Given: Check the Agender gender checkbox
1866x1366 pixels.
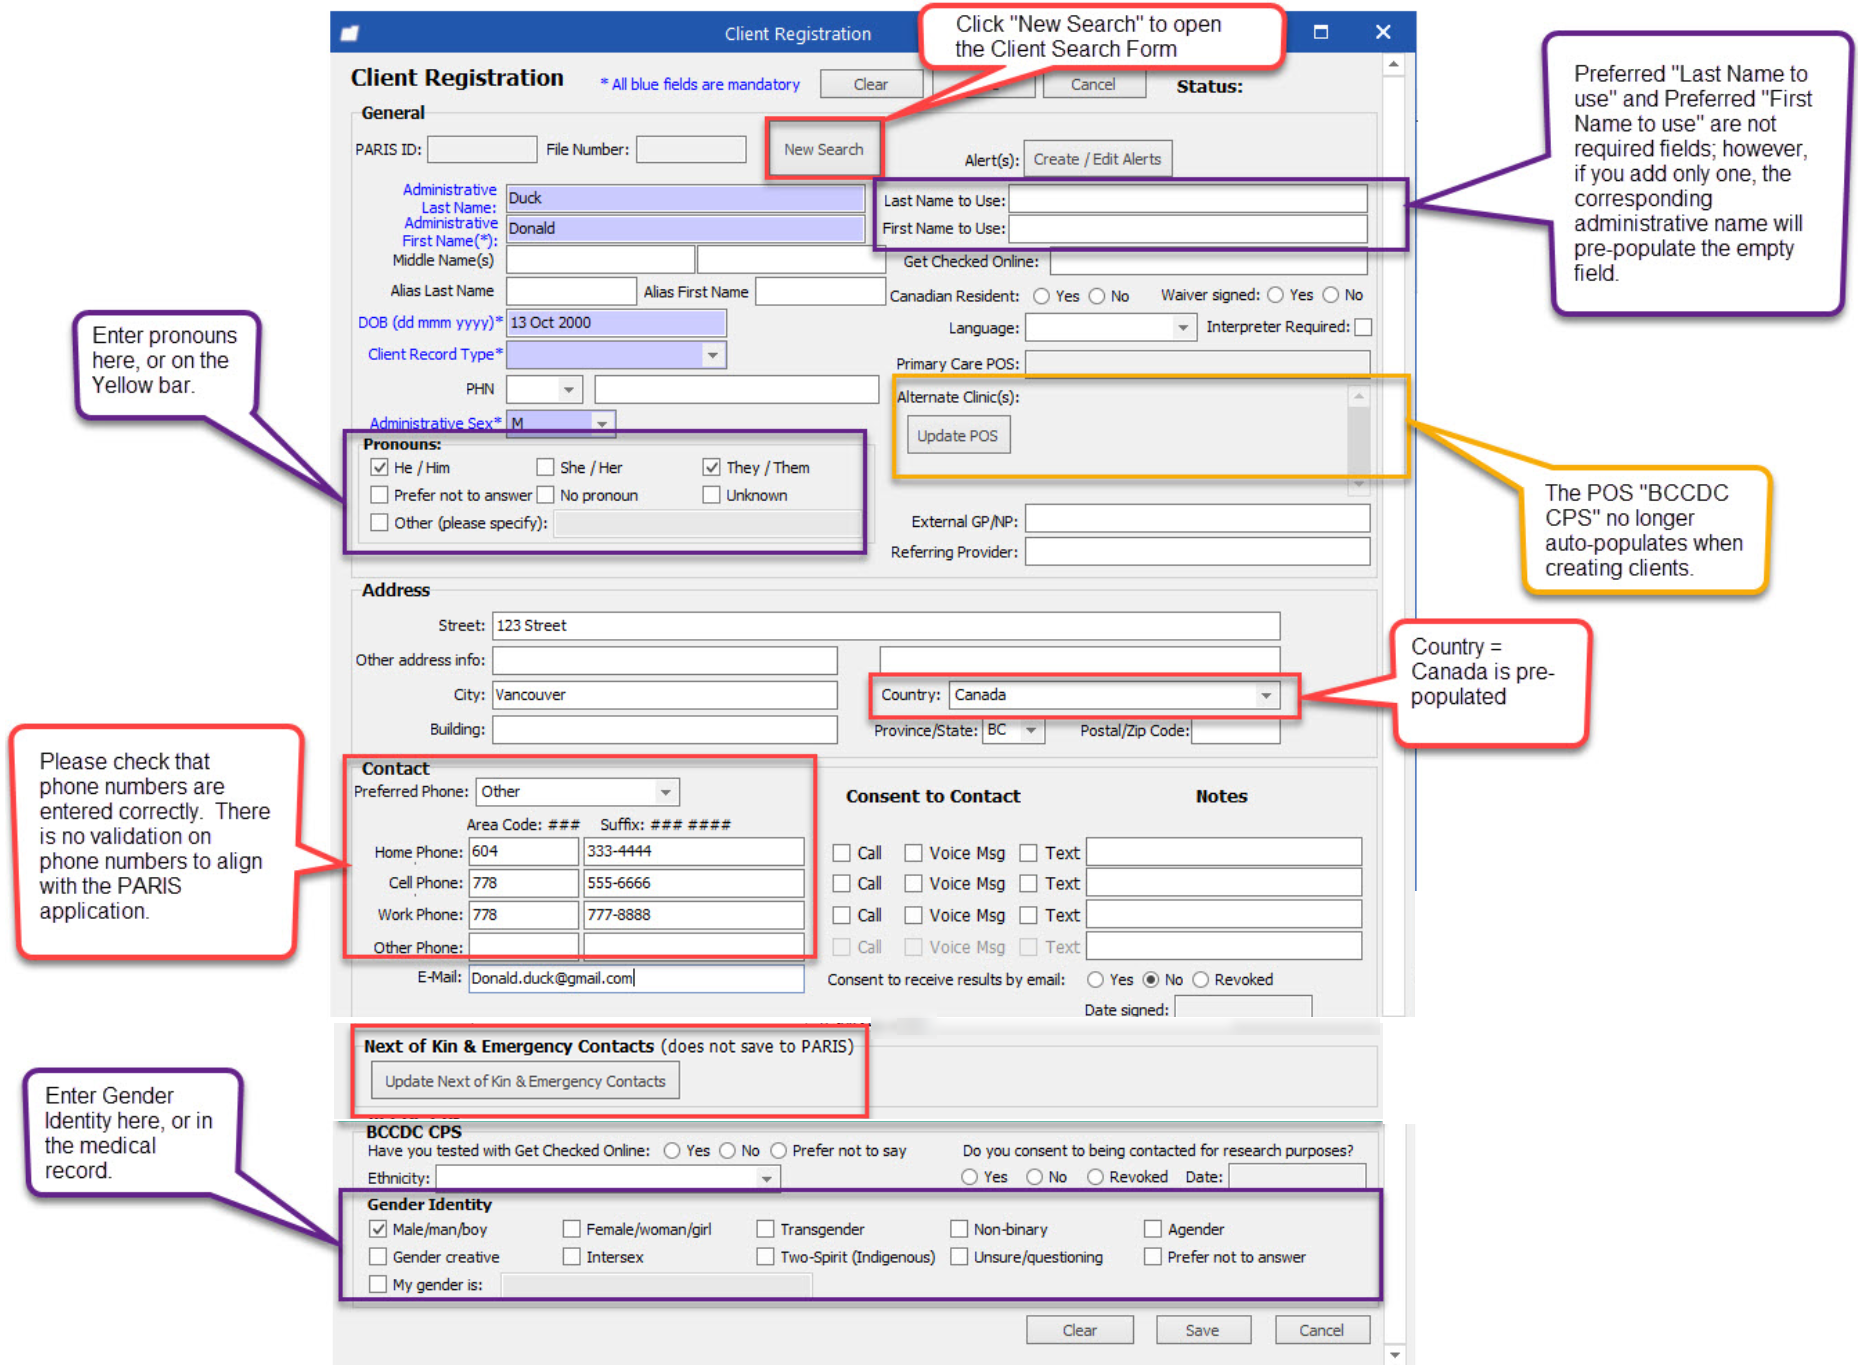Looking at the screenshot, I should 1153,1229.
